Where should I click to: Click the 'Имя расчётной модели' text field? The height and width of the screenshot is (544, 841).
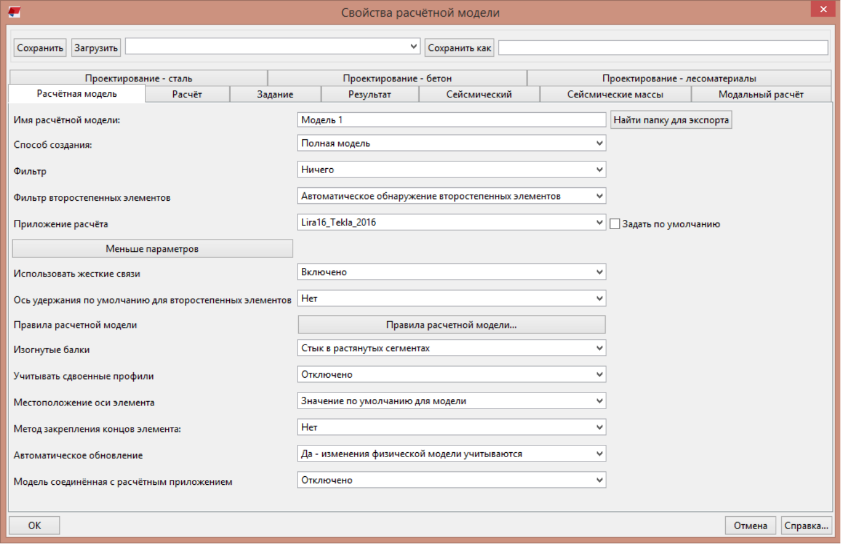tap(452, 120)
